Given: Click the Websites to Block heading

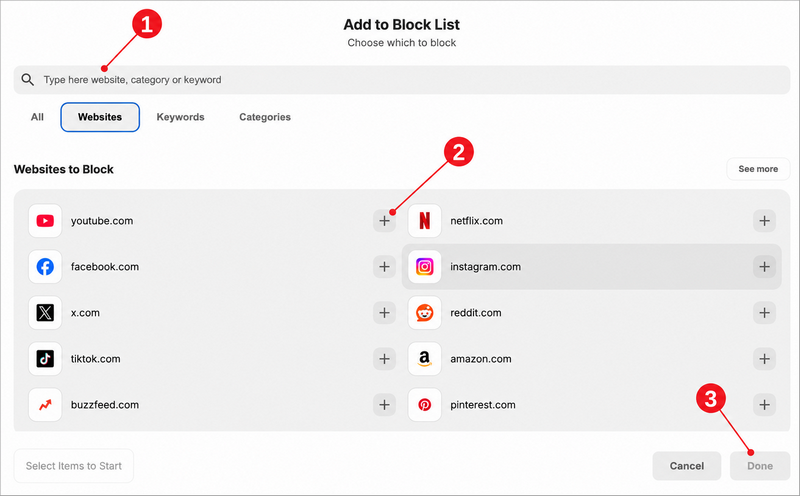Looking at the screenshot, I should click(64, 169).
